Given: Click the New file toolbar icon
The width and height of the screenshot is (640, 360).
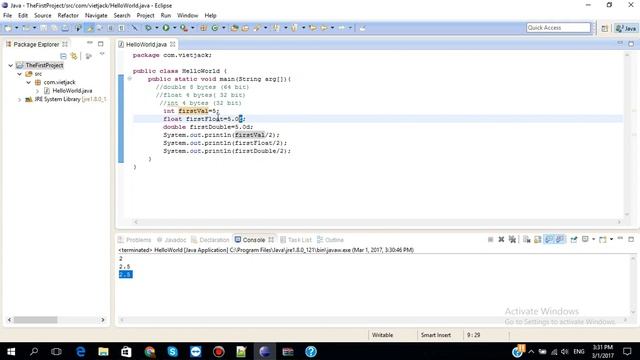Looking at the screenshot, I should pyautogui.click(x=8, y=28).
